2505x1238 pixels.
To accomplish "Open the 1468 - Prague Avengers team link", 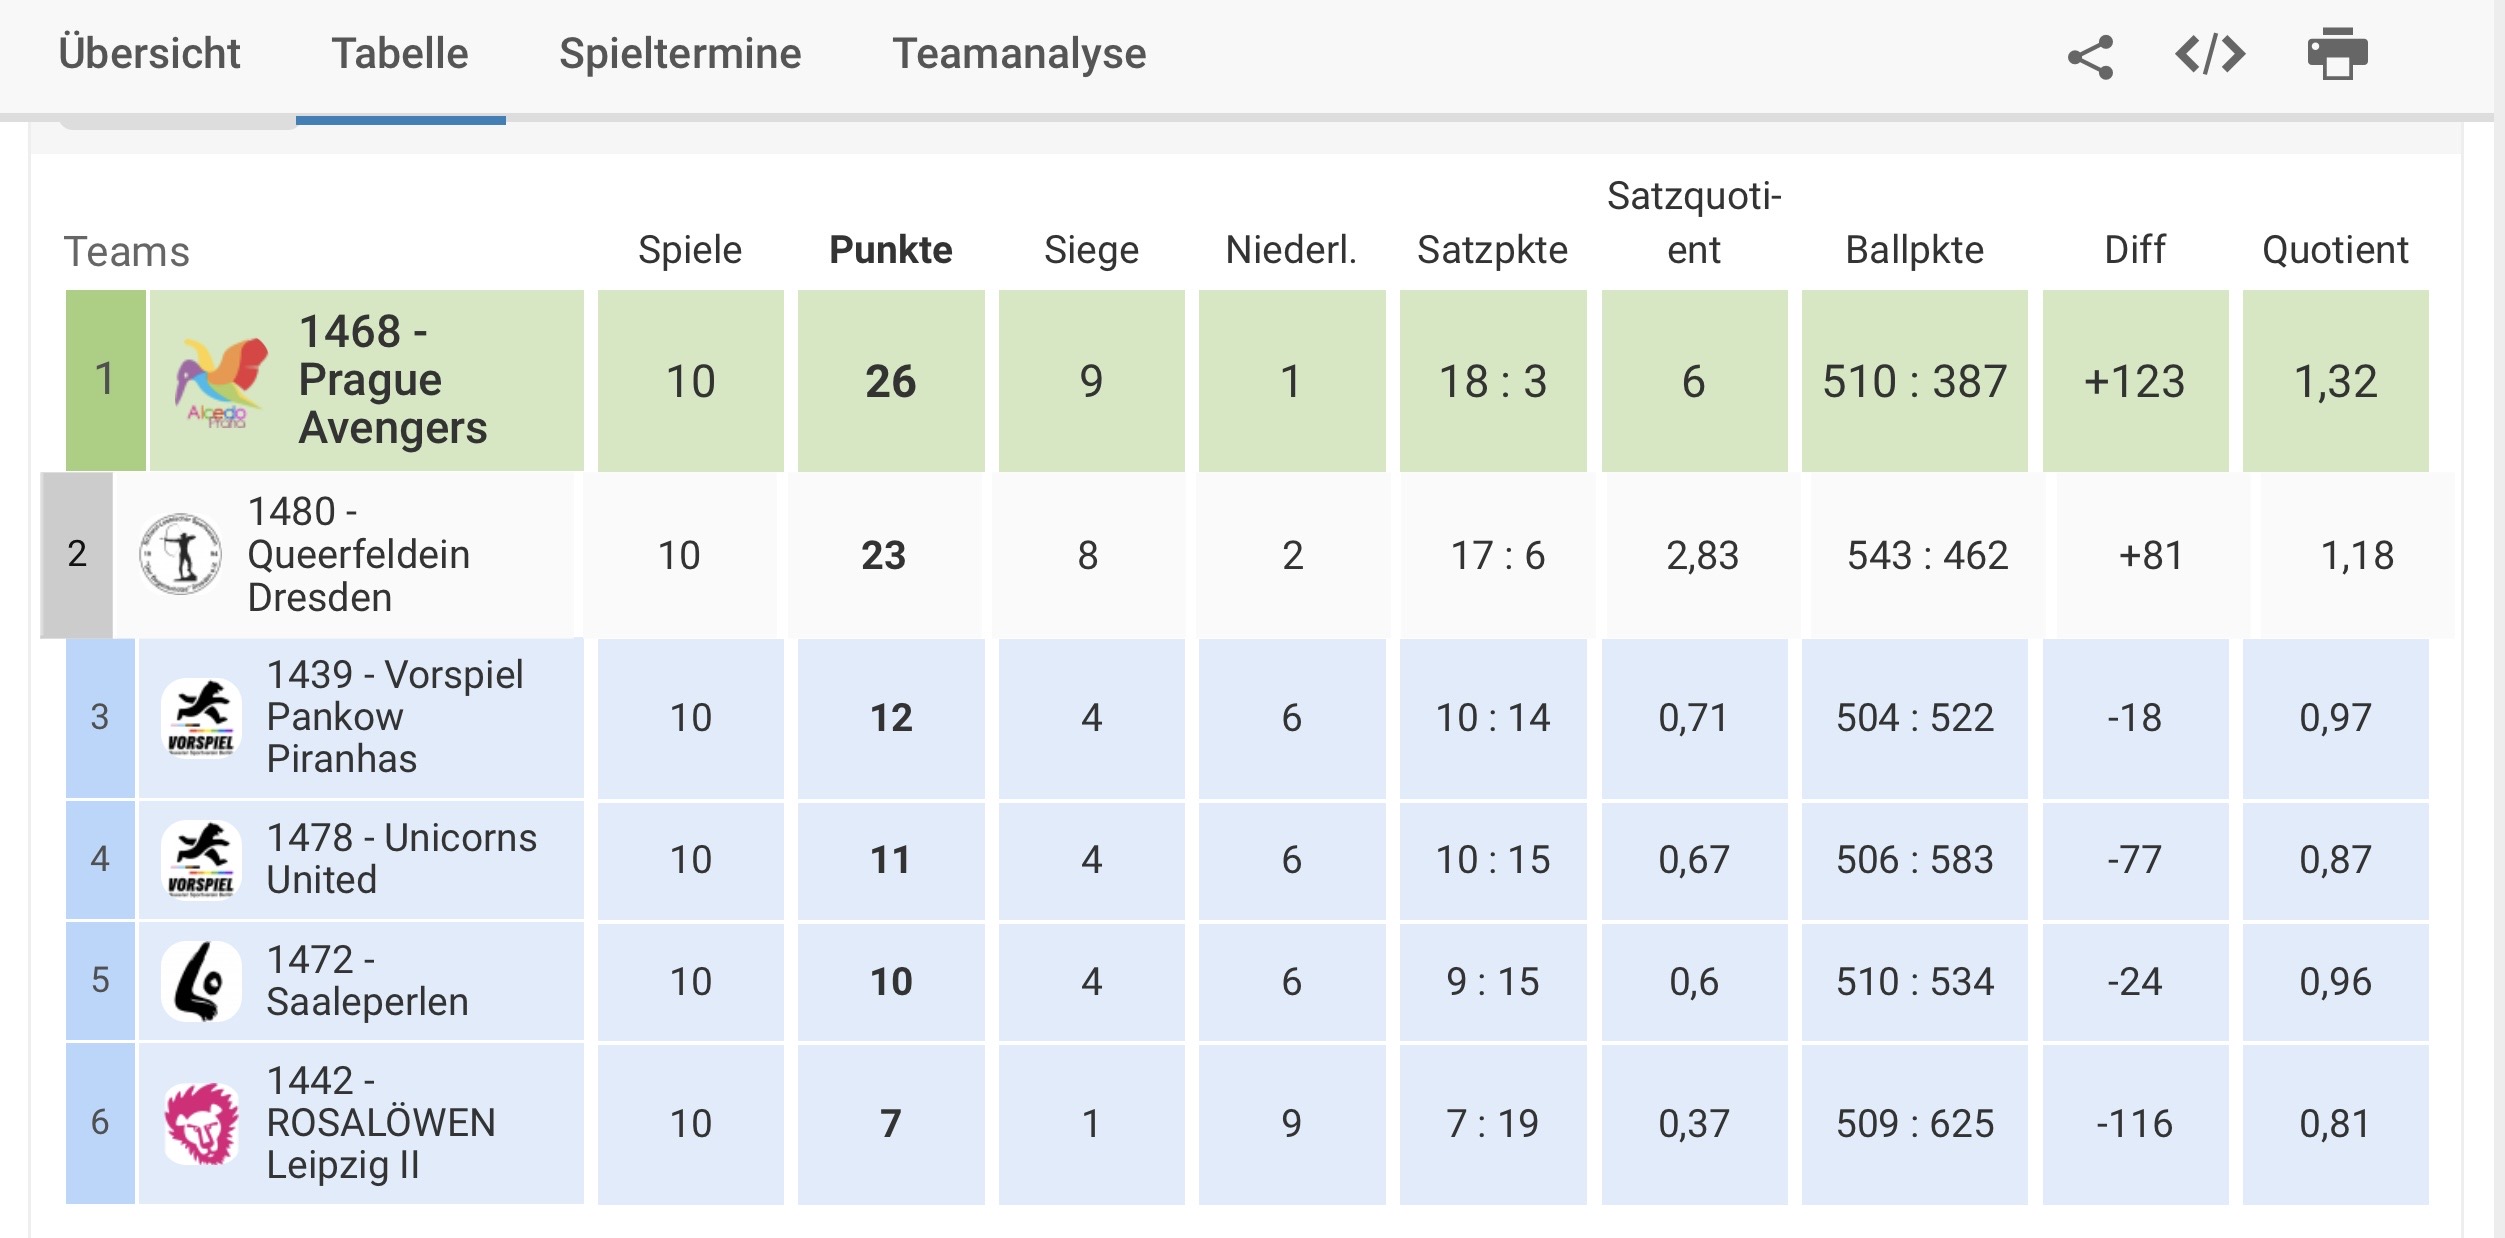I will point(392,380).
